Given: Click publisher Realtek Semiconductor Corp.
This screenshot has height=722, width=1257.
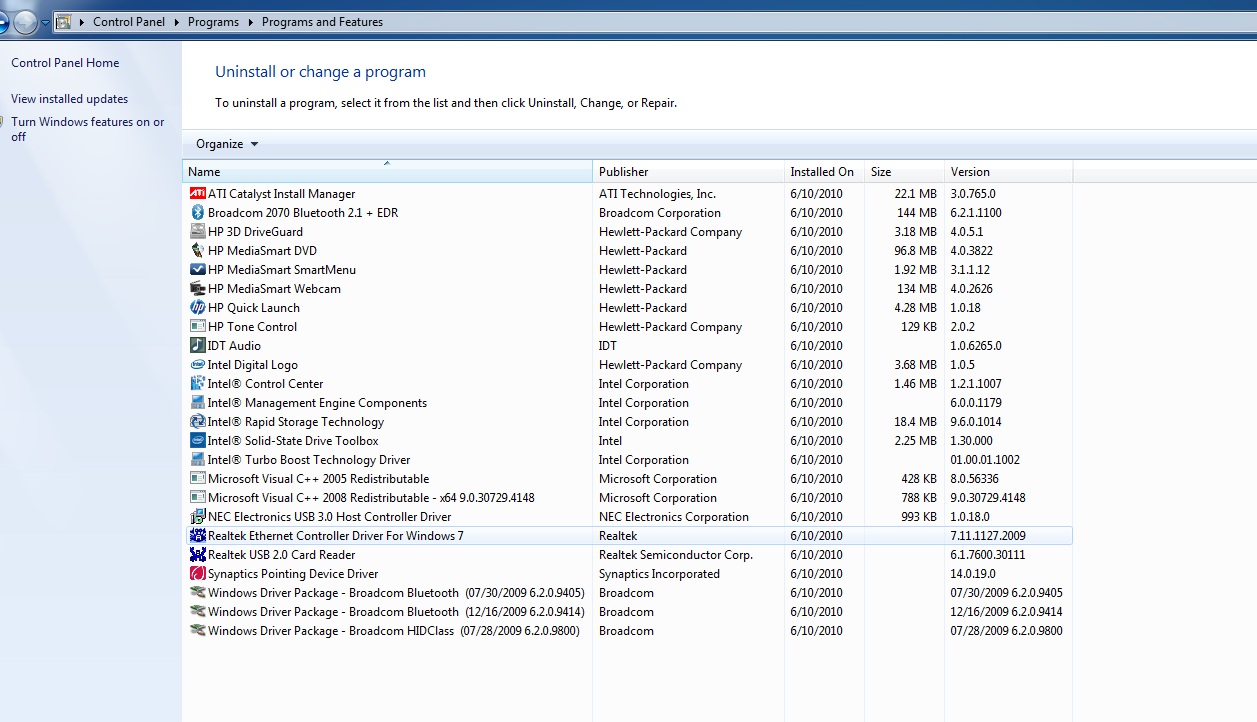Looking at the screenshot, I should [x=676, y=555].
